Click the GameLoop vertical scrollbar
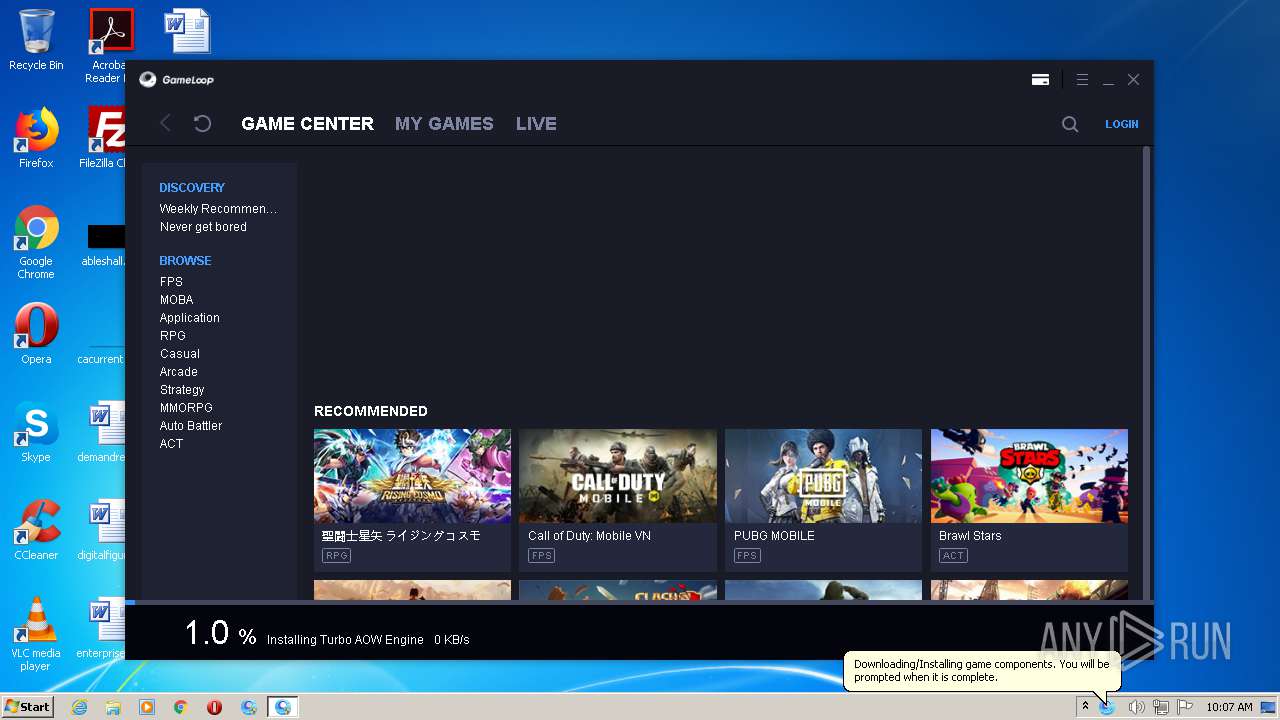The height and width of the screenshot is (720, 1280). [1147, 373]
